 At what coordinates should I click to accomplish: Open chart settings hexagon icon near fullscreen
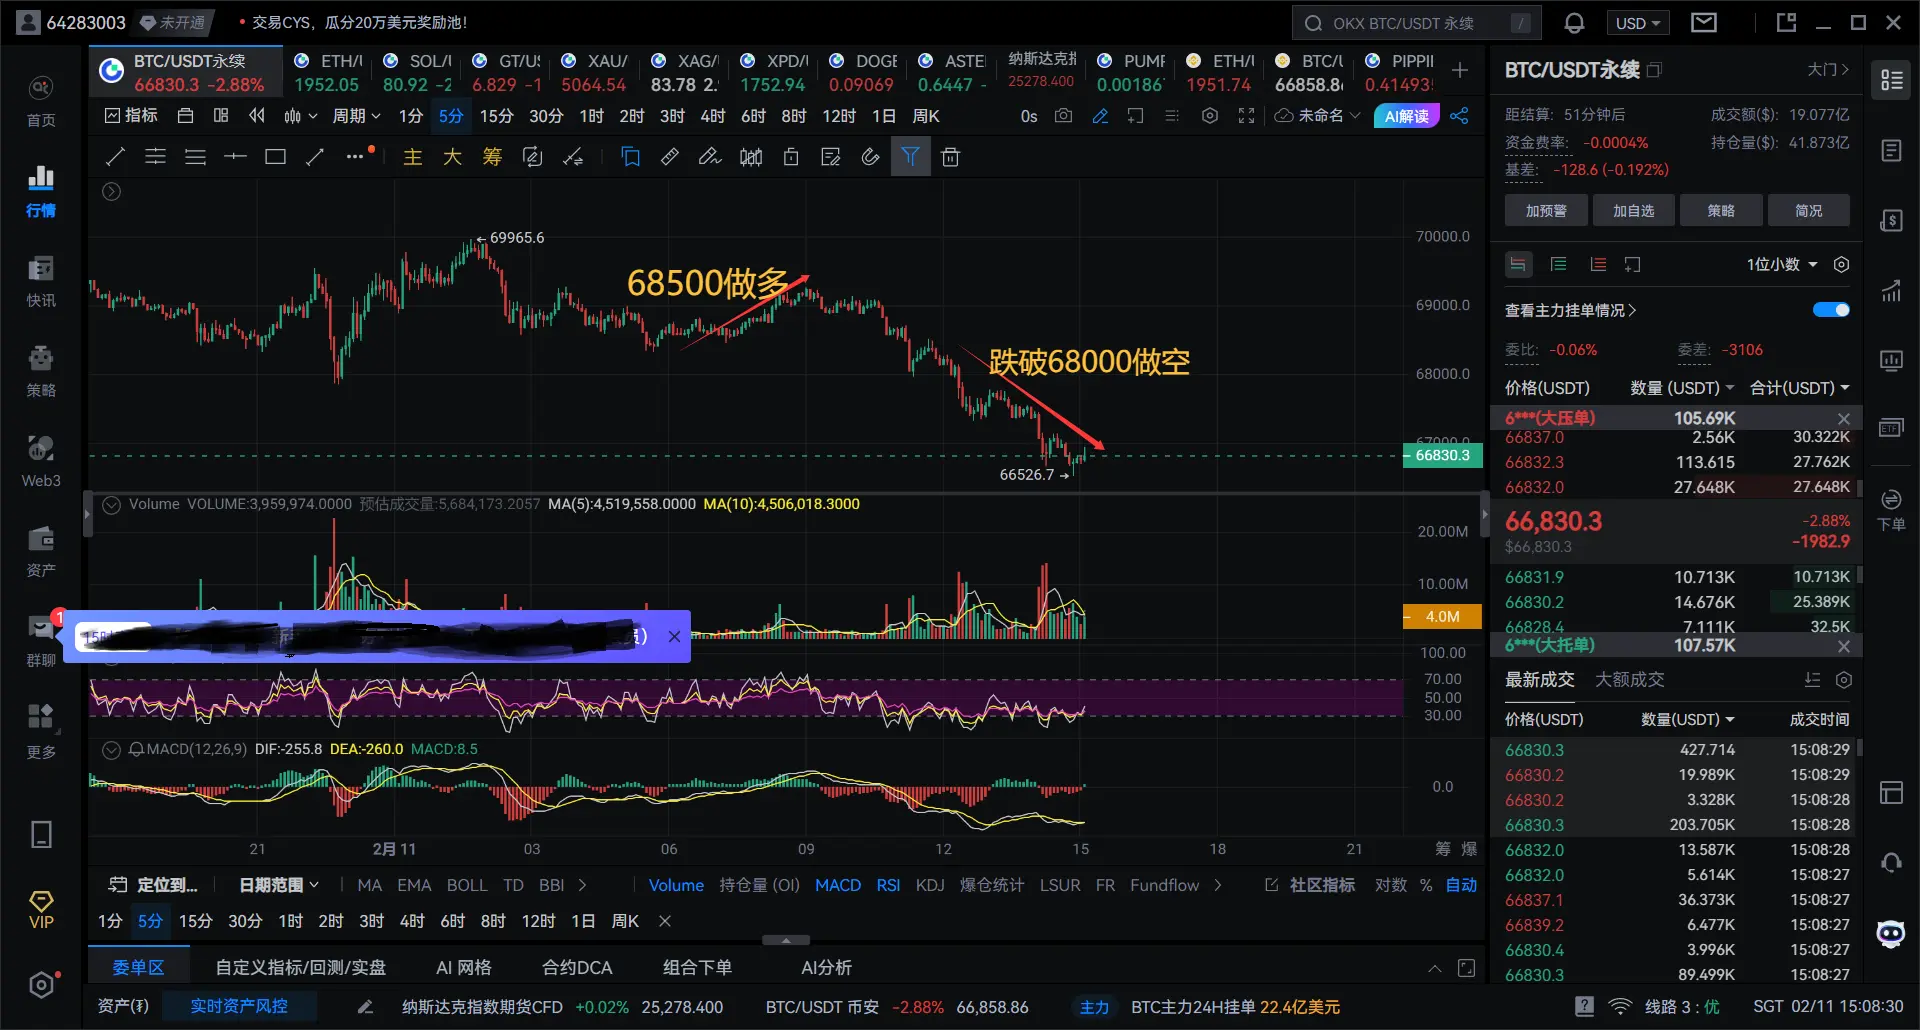1210,116
